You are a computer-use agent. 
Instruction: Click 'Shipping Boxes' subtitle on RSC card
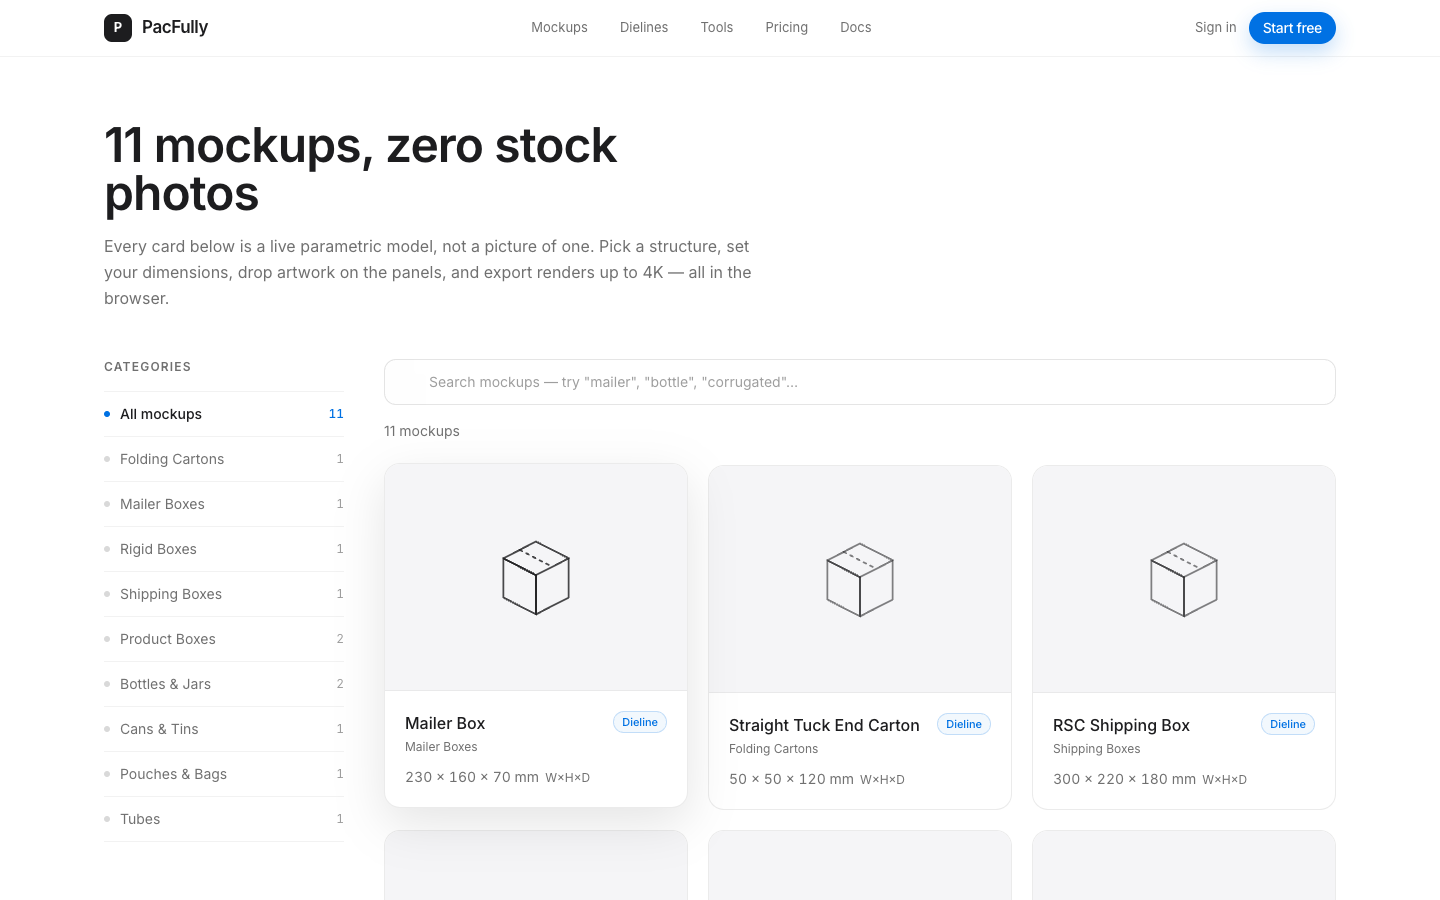pos(1096,749)
